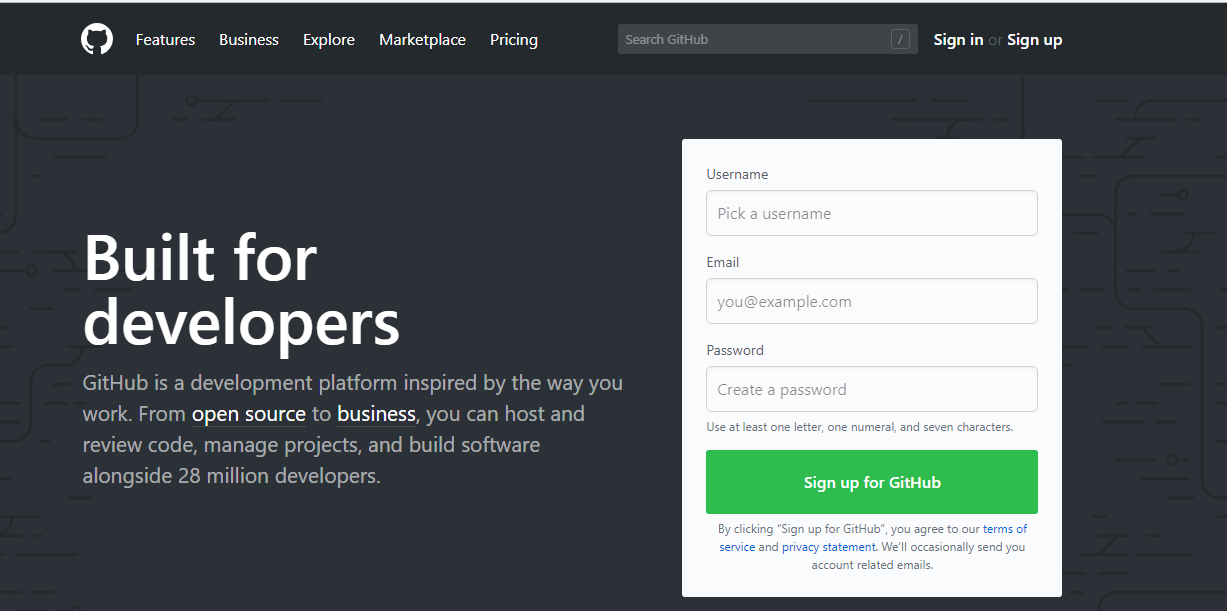Viewport: 1227px width, 611px height.
Task: Click the password requirements hint text
Action: pyautogui.click(x=859, y=427)
